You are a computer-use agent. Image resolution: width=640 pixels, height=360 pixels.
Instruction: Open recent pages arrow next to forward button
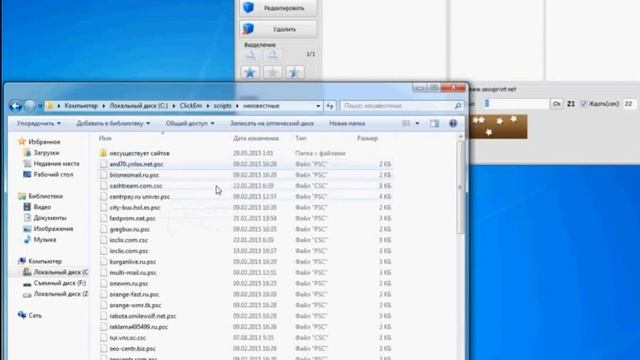point(40,106)
